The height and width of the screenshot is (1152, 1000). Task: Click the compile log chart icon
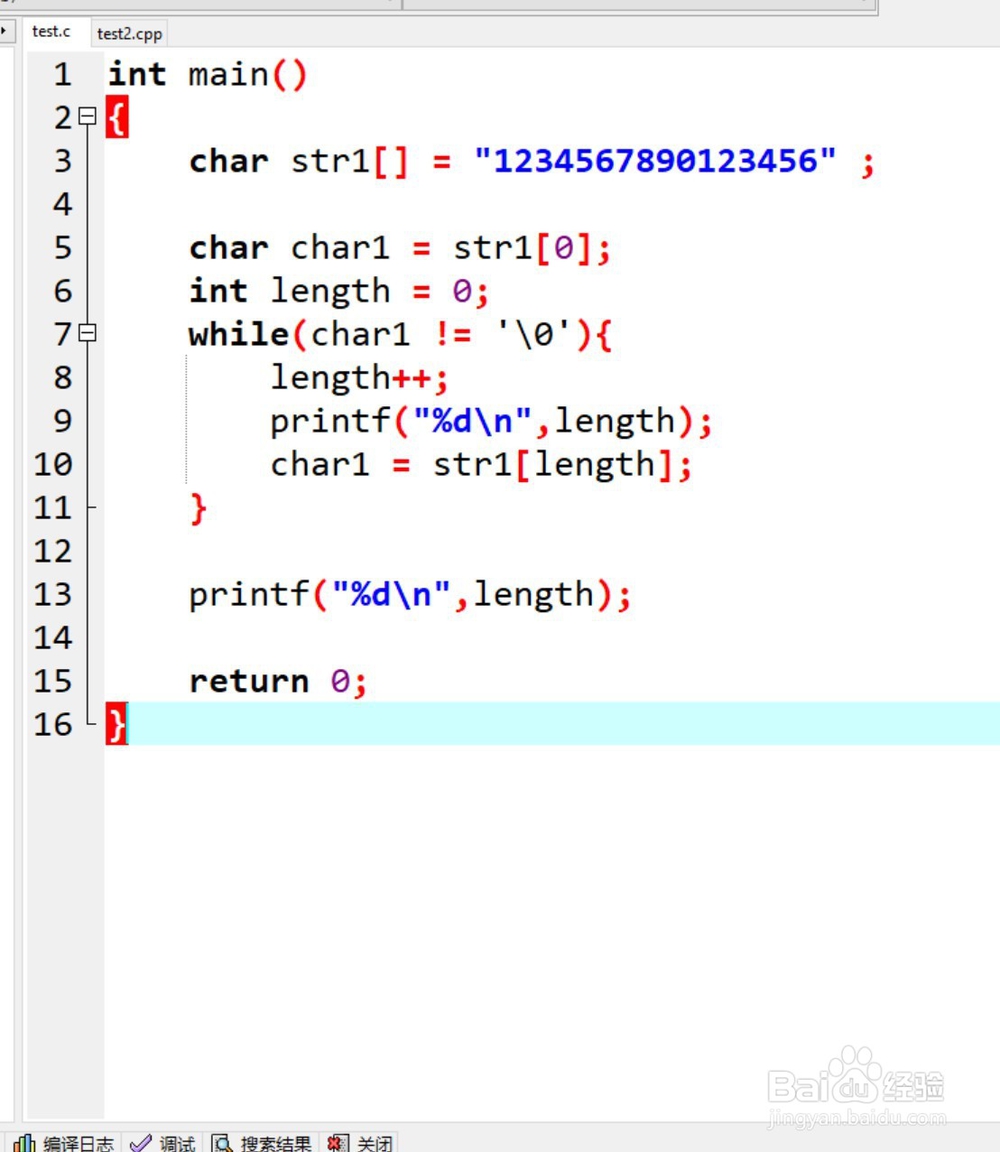pyautogui.click(x=24, y=1143)
